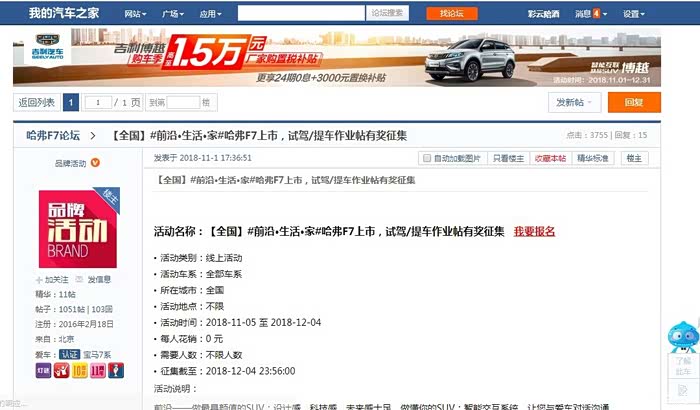Viewport: 700px width, 410px height.
Task: Click the 楼主 floor label button
Action: pyautogui.click(x=634, y=158)
